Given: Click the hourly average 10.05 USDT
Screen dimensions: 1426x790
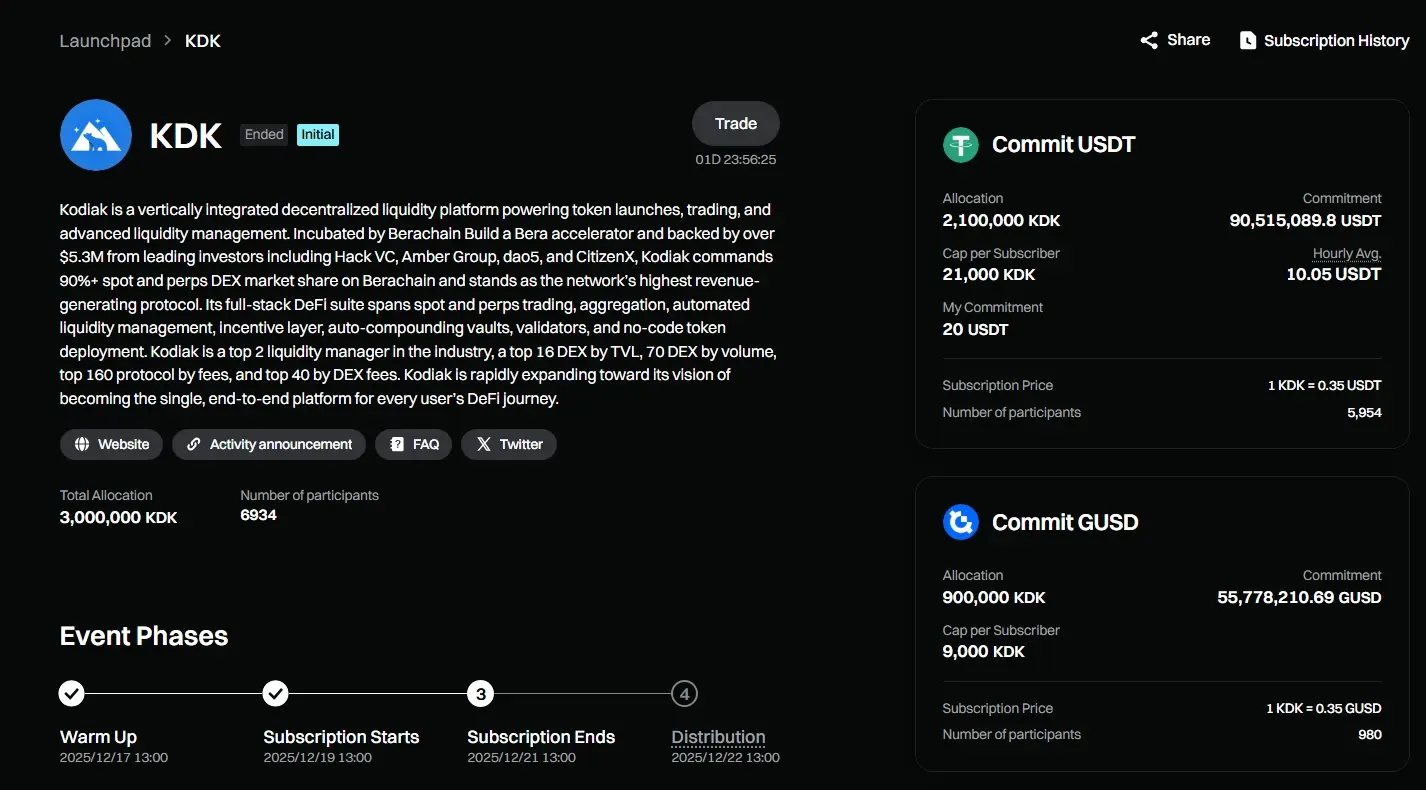Looking at the screenshot, I should (1334, 274).
